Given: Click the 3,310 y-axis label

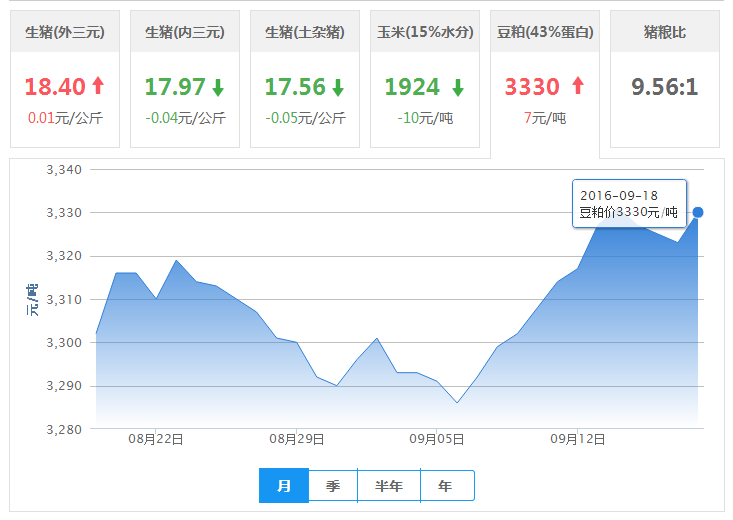Looking at the screenshot, I should tap(64, 299).
